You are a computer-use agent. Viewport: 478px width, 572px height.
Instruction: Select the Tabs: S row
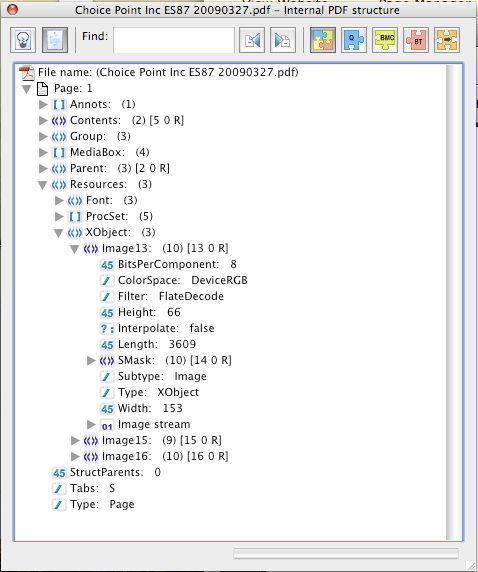93,489
